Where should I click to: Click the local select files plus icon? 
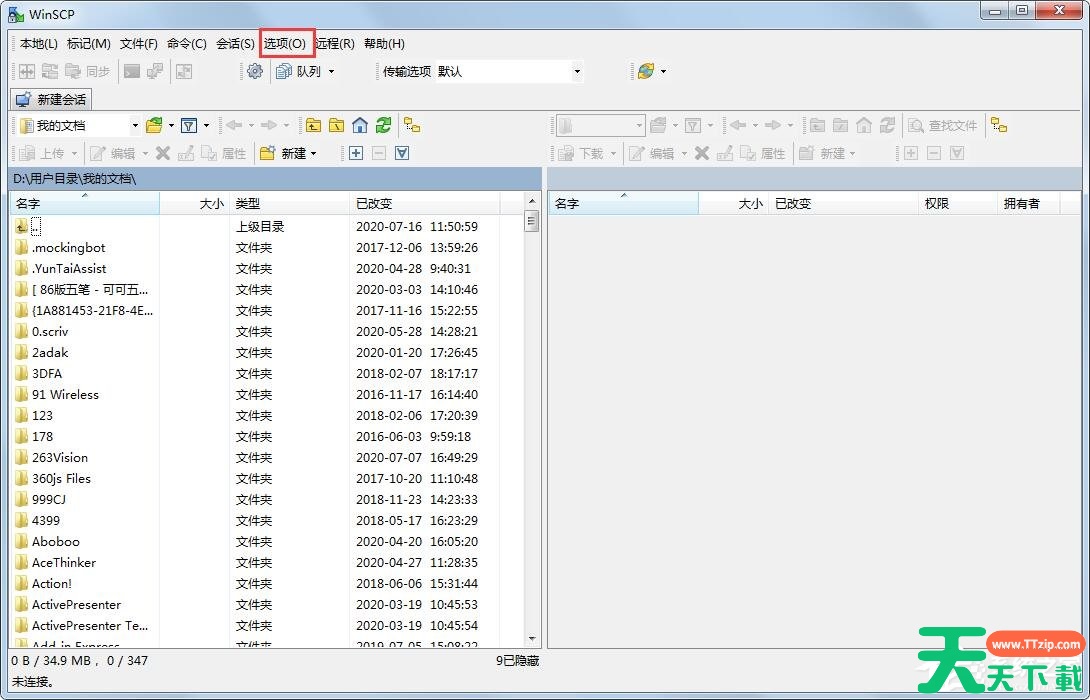coord(356,153)
